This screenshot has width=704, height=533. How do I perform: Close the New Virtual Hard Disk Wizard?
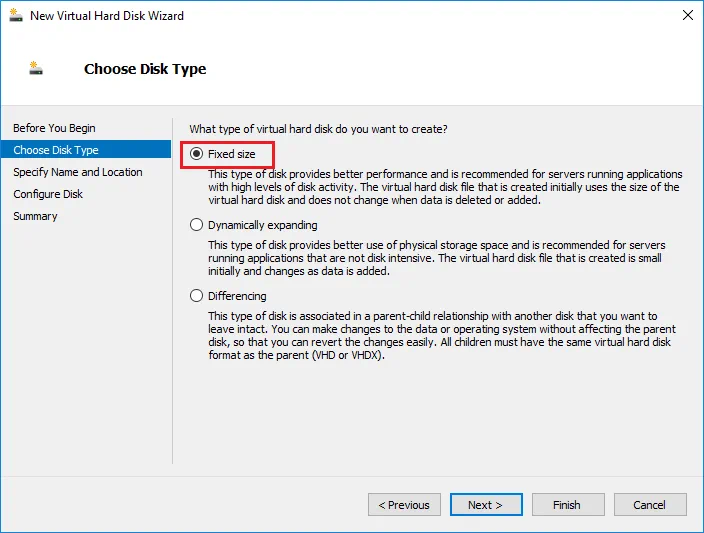(688, 15)
